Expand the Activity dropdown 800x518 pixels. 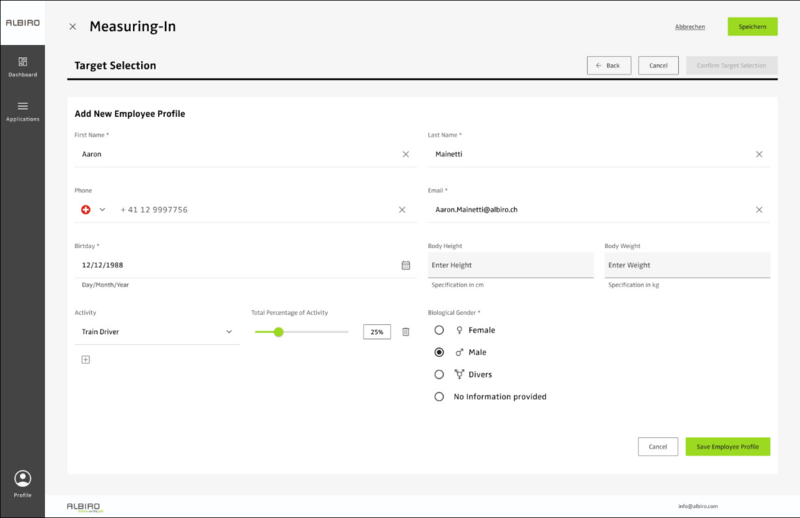coord(228,332)
